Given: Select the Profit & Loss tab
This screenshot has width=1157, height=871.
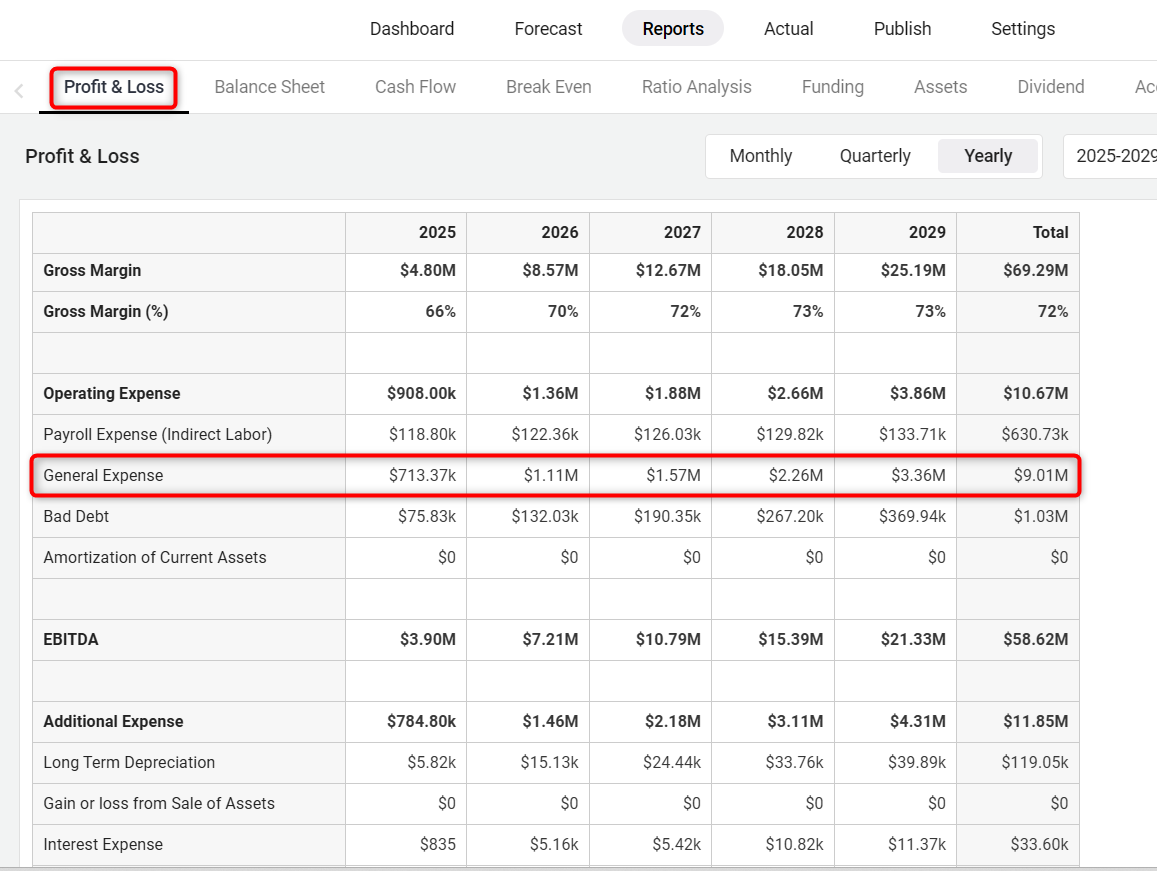Looking at the screenshot, I should [x=114, y=87].
